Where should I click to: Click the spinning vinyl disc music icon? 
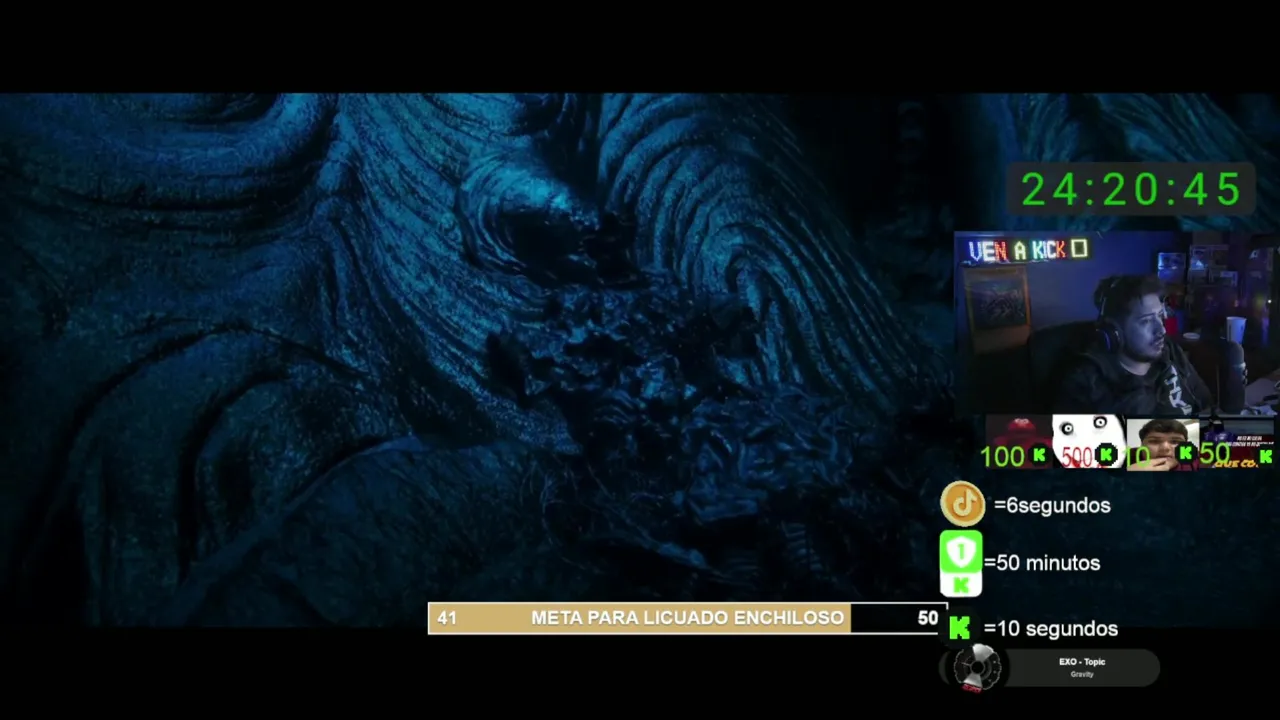point(977,667)
